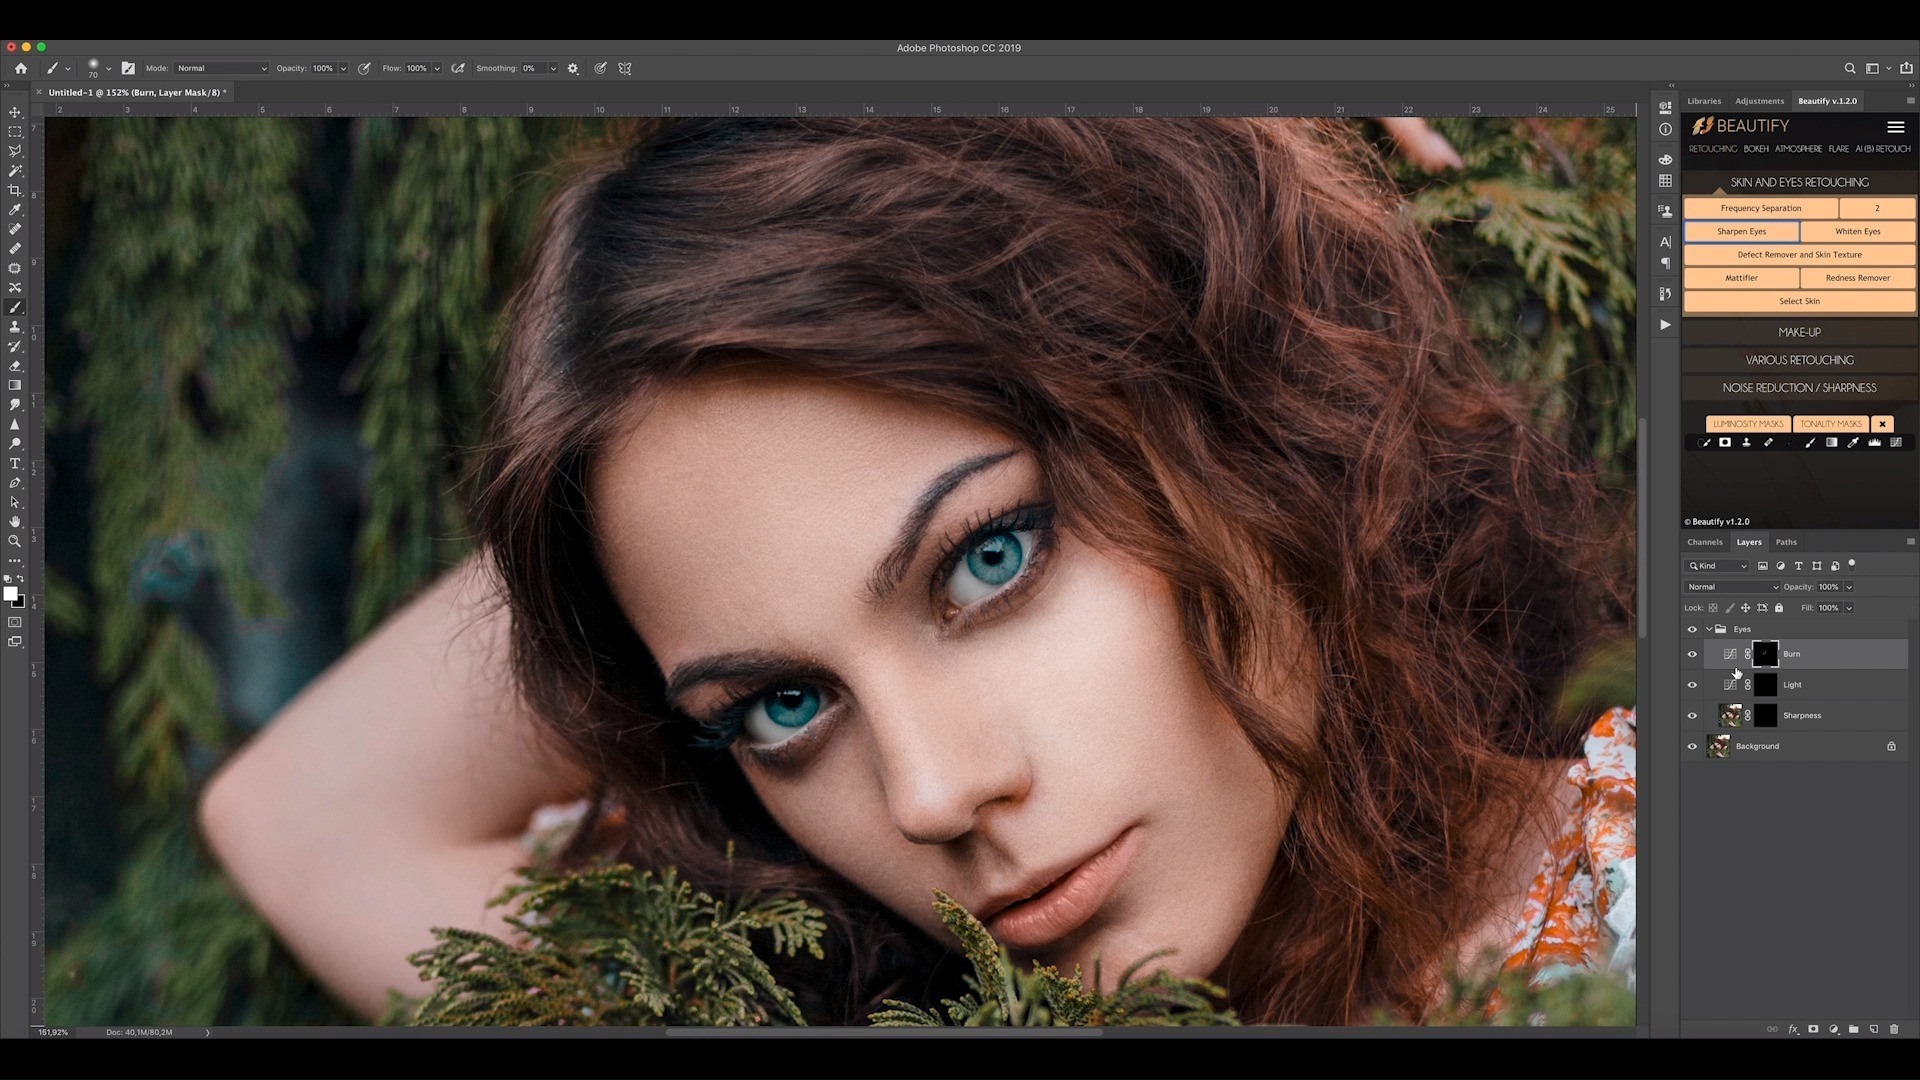Image resolution: width=1920 pixels, height=1080 pixels.
Task: Open the brush Mode dropdown
Action: click(x=221, y=68)
